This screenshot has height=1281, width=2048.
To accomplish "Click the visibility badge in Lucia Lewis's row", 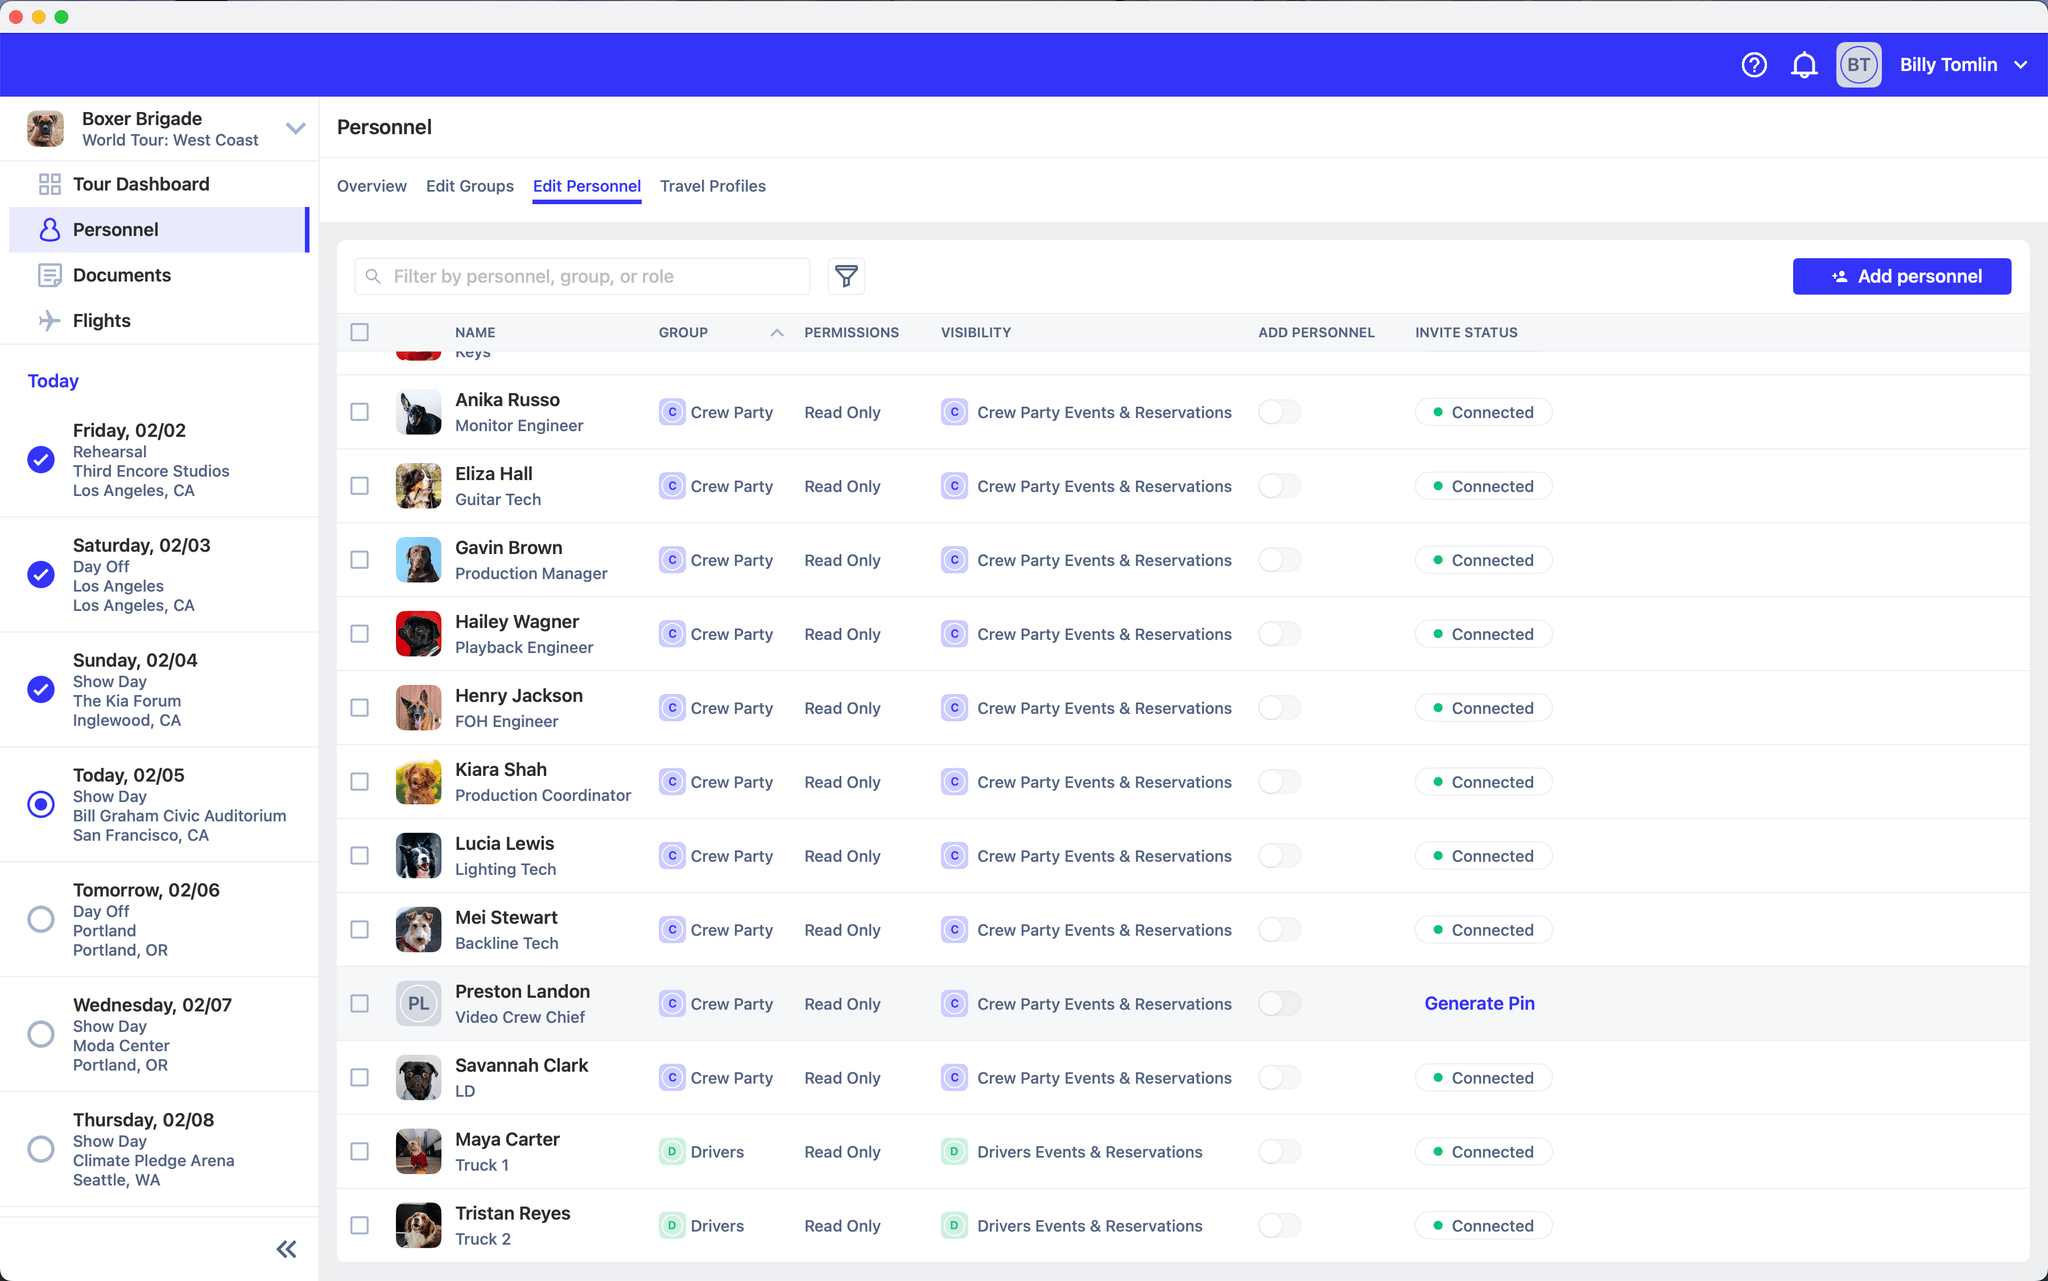I will tap(954, 856).
